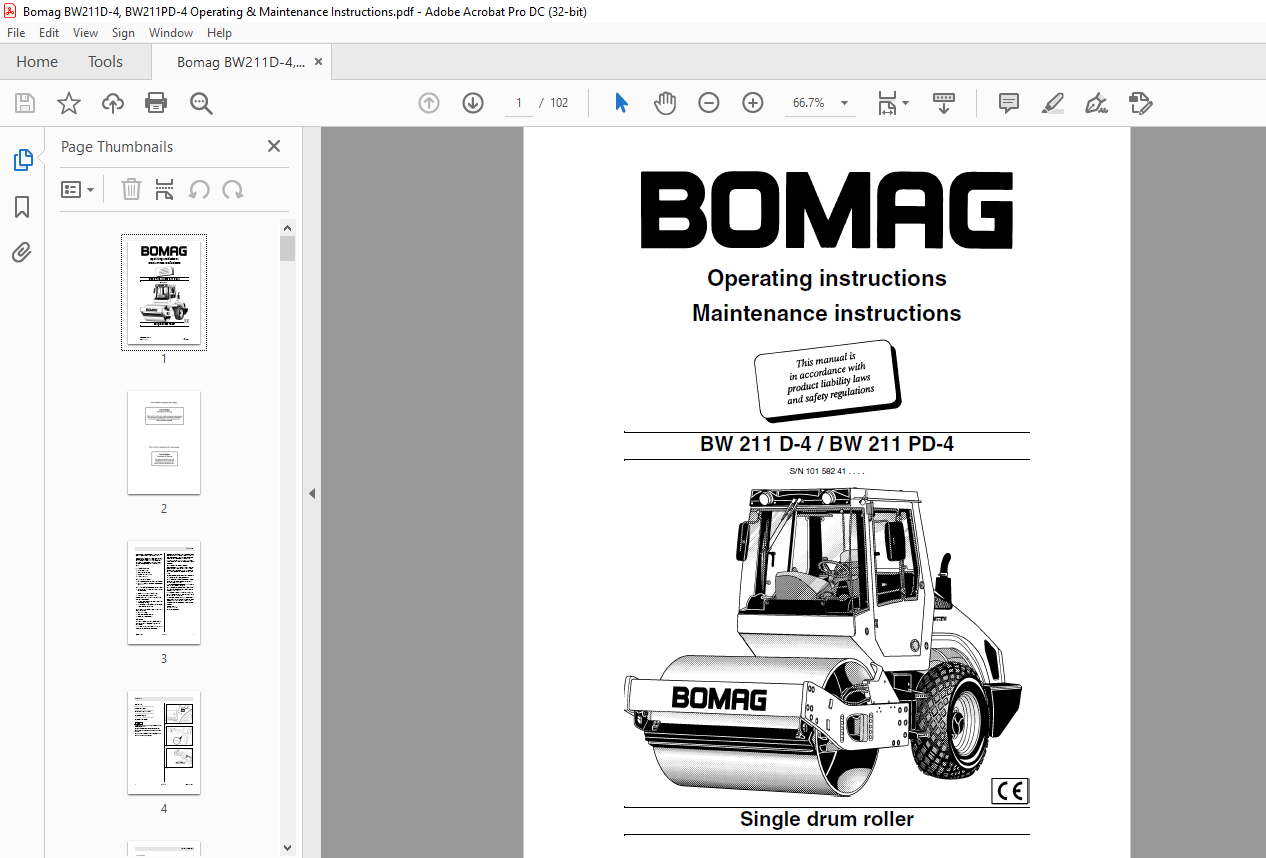Click the Save file icon

click(x=25, y=103)
